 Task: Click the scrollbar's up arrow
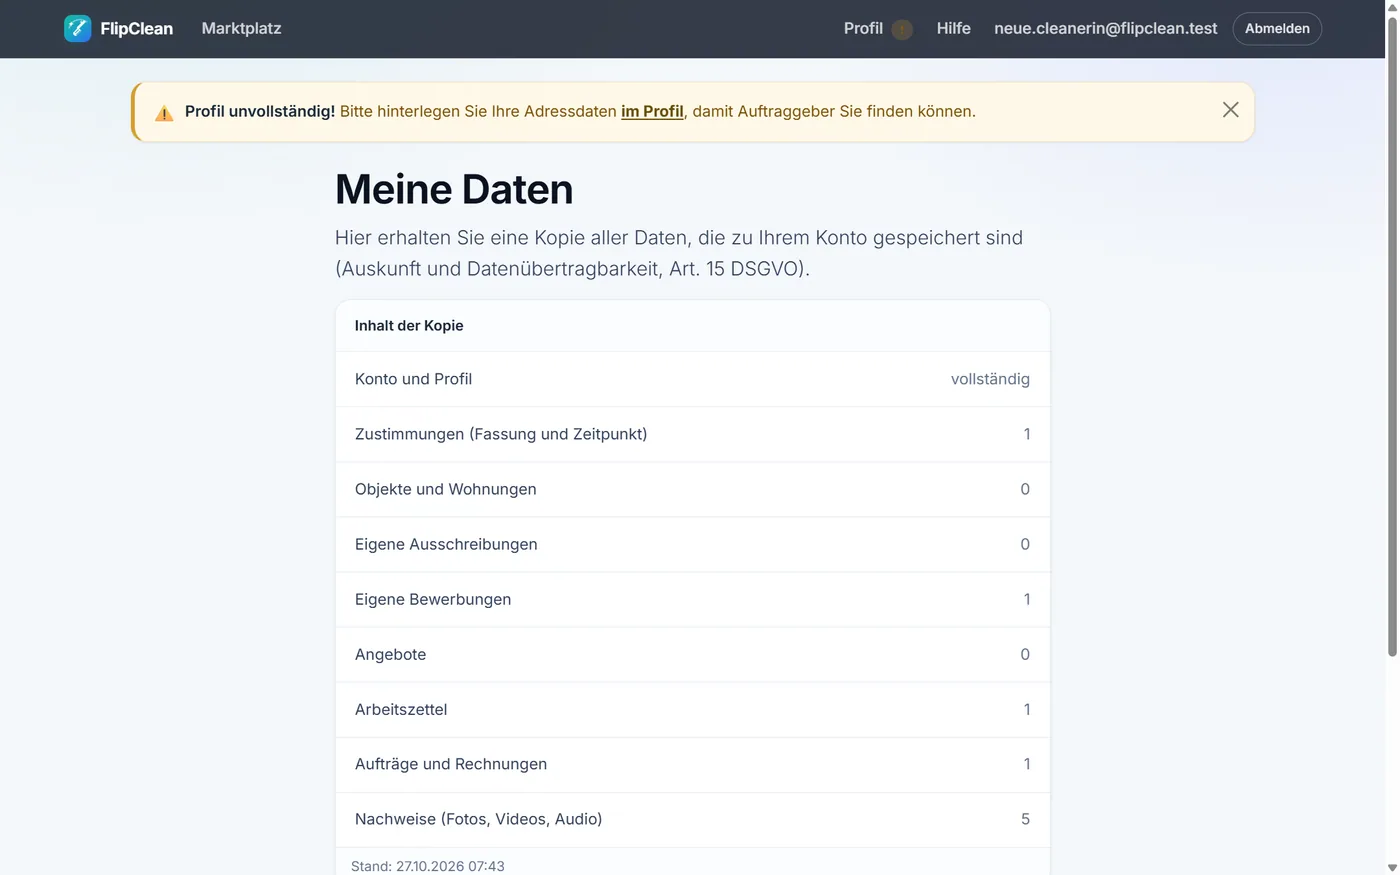[1392, 7]
